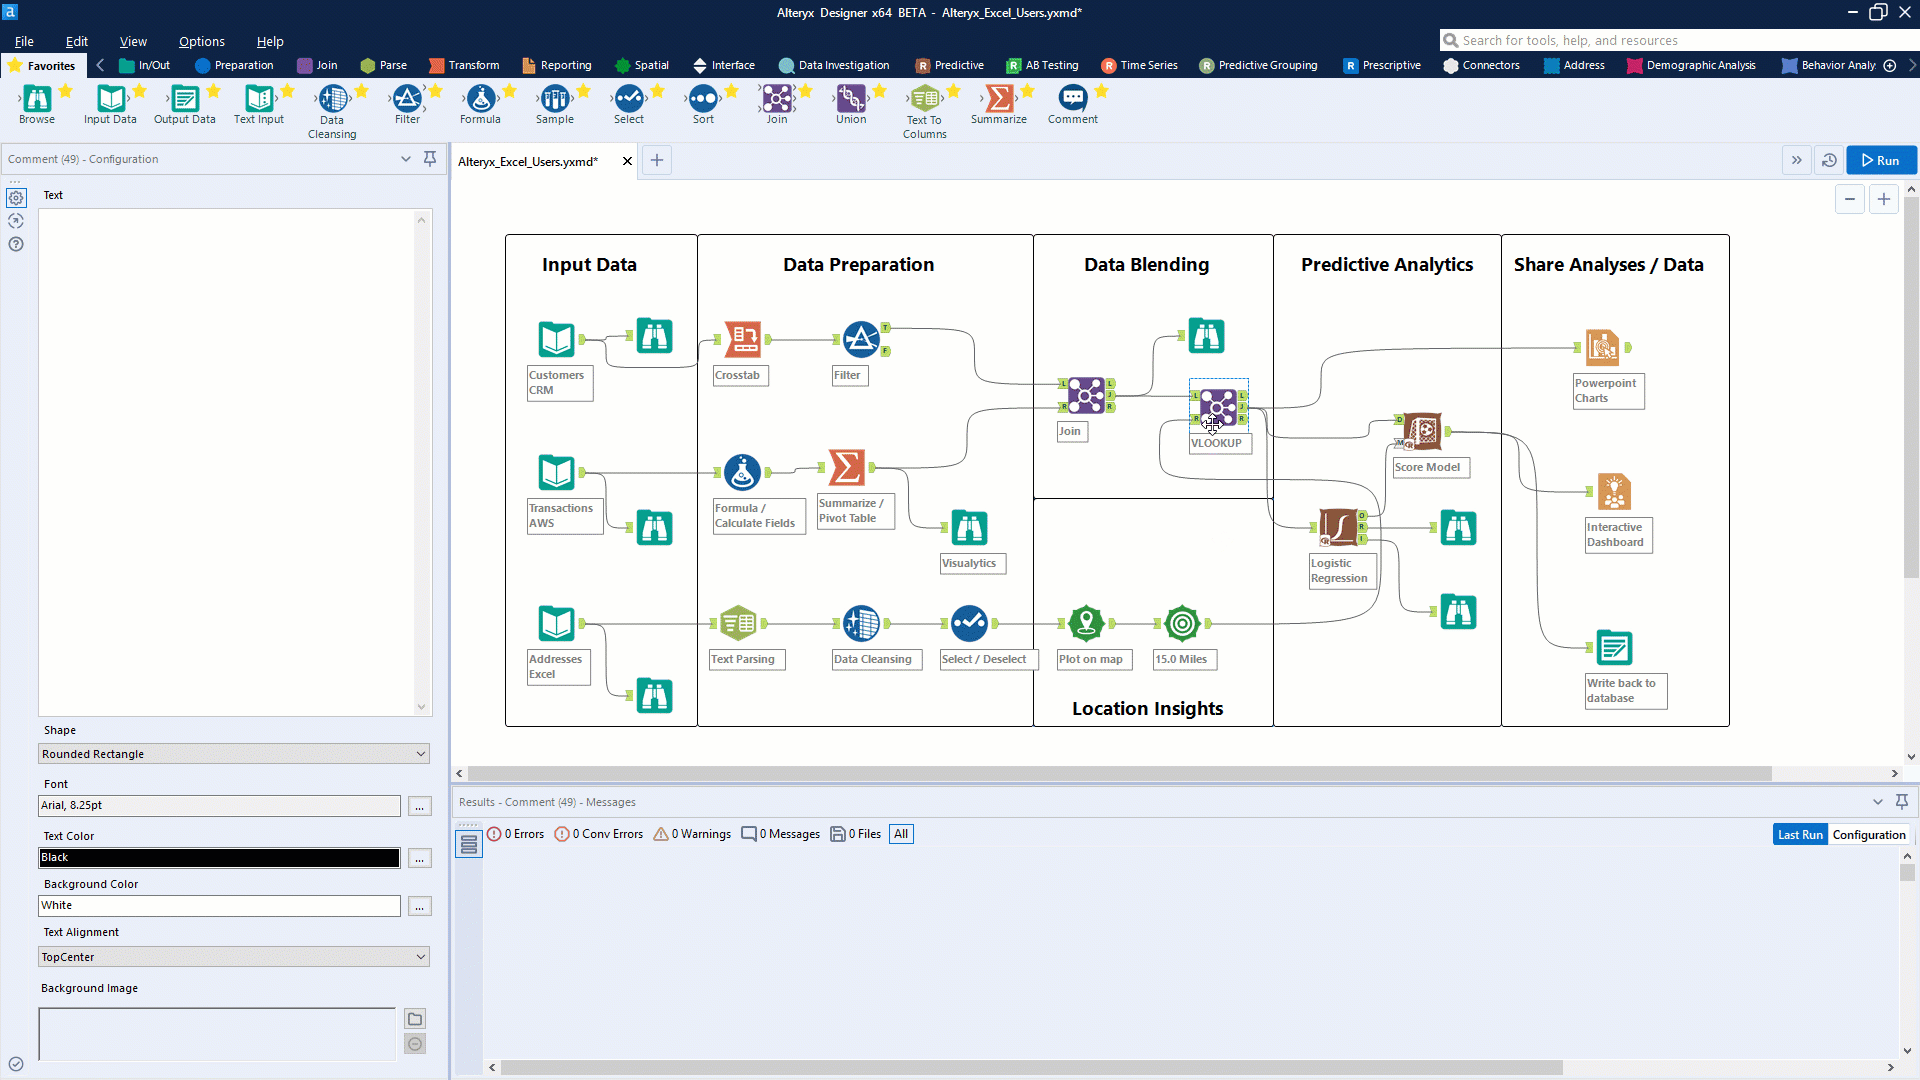Viewport: 1920px width, 1080px height.
Task: Click the All filter button in results
Action: [x=902, y=832]
